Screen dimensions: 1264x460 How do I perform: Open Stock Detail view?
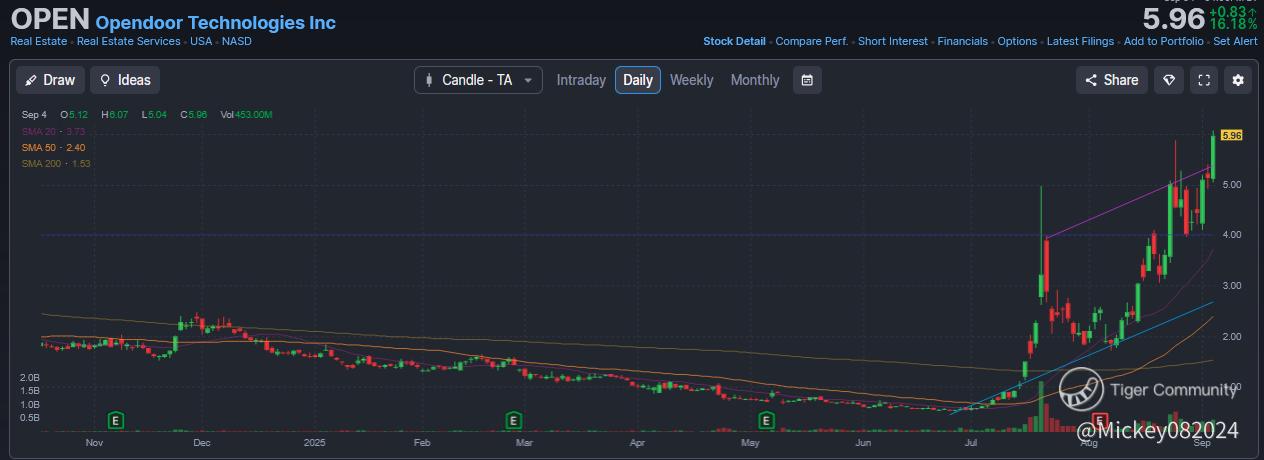click(x=734, y=41)
